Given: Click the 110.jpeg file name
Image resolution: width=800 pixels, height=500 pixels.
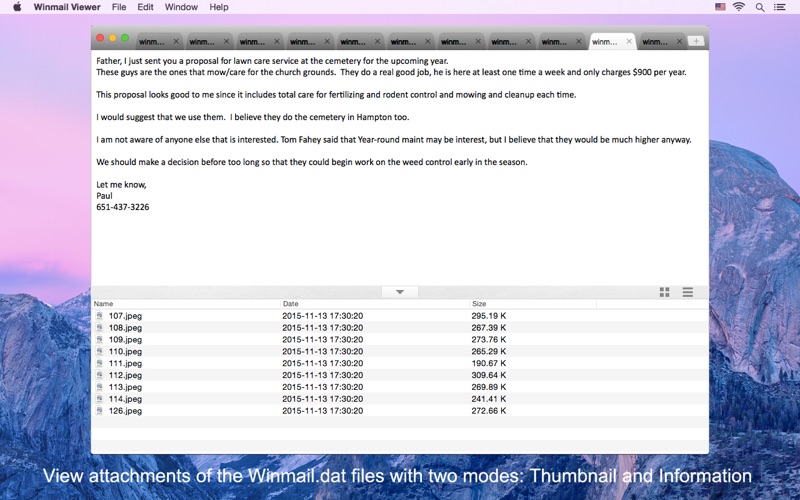Looking at the screenshot, I should click(x=125, y=351).
